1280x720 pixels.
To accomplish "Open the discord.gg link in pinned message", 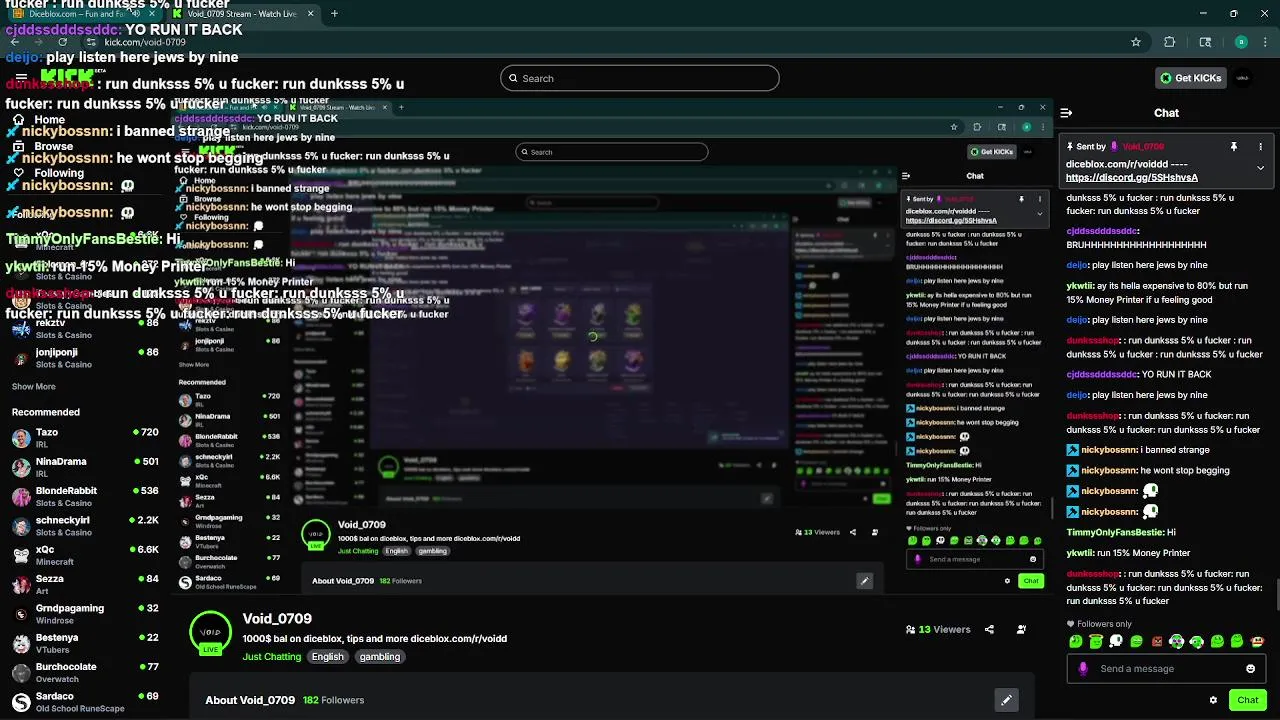I will (x=1132, y=177).
